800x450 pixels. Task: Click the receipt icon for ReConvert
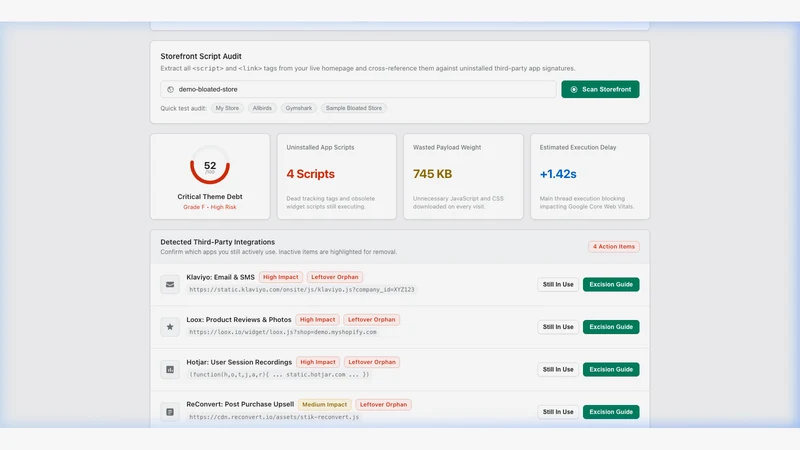tap(170, 412)
